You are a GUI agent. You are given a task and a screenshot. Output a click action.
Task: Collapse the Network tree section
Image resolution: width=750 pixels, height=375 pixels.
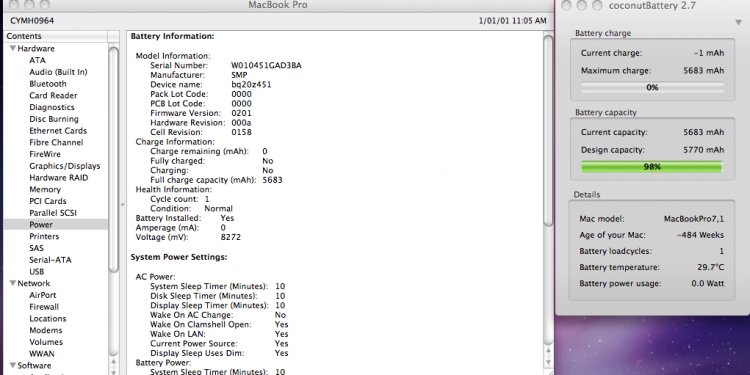[12, 283]
